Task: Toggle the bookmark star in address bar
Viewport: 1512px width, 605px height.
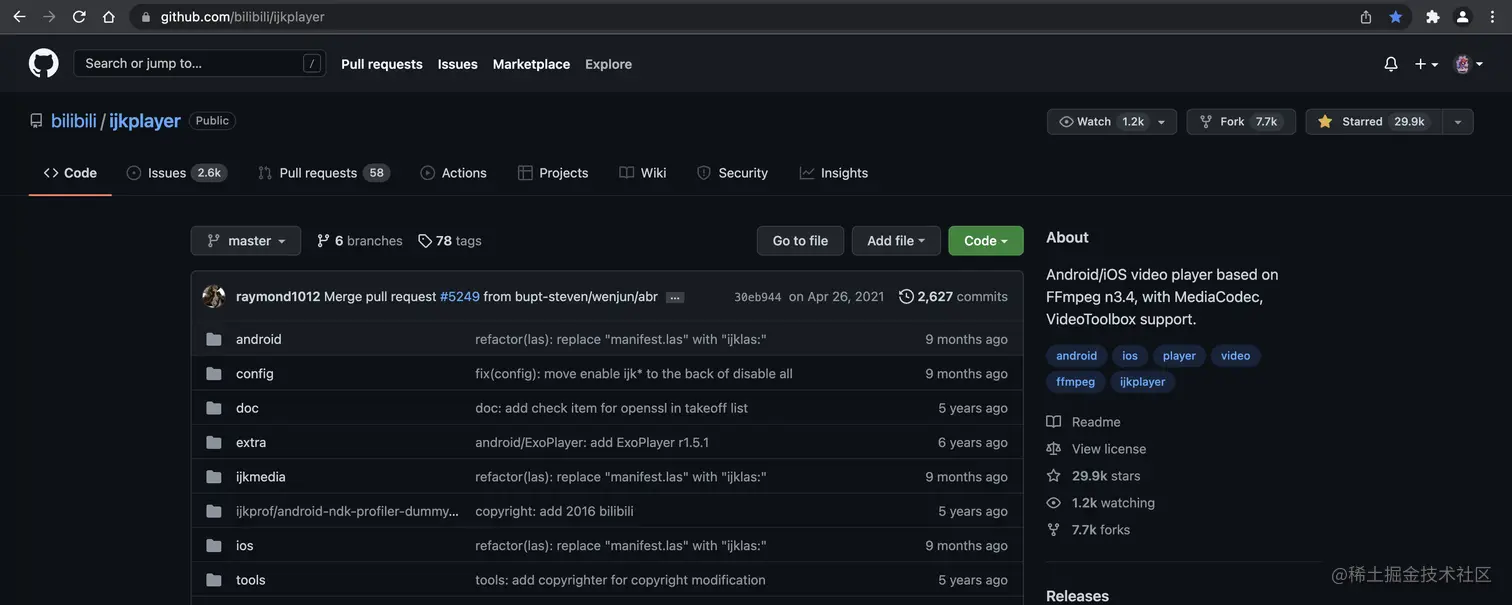Action: pos(1395,17)
